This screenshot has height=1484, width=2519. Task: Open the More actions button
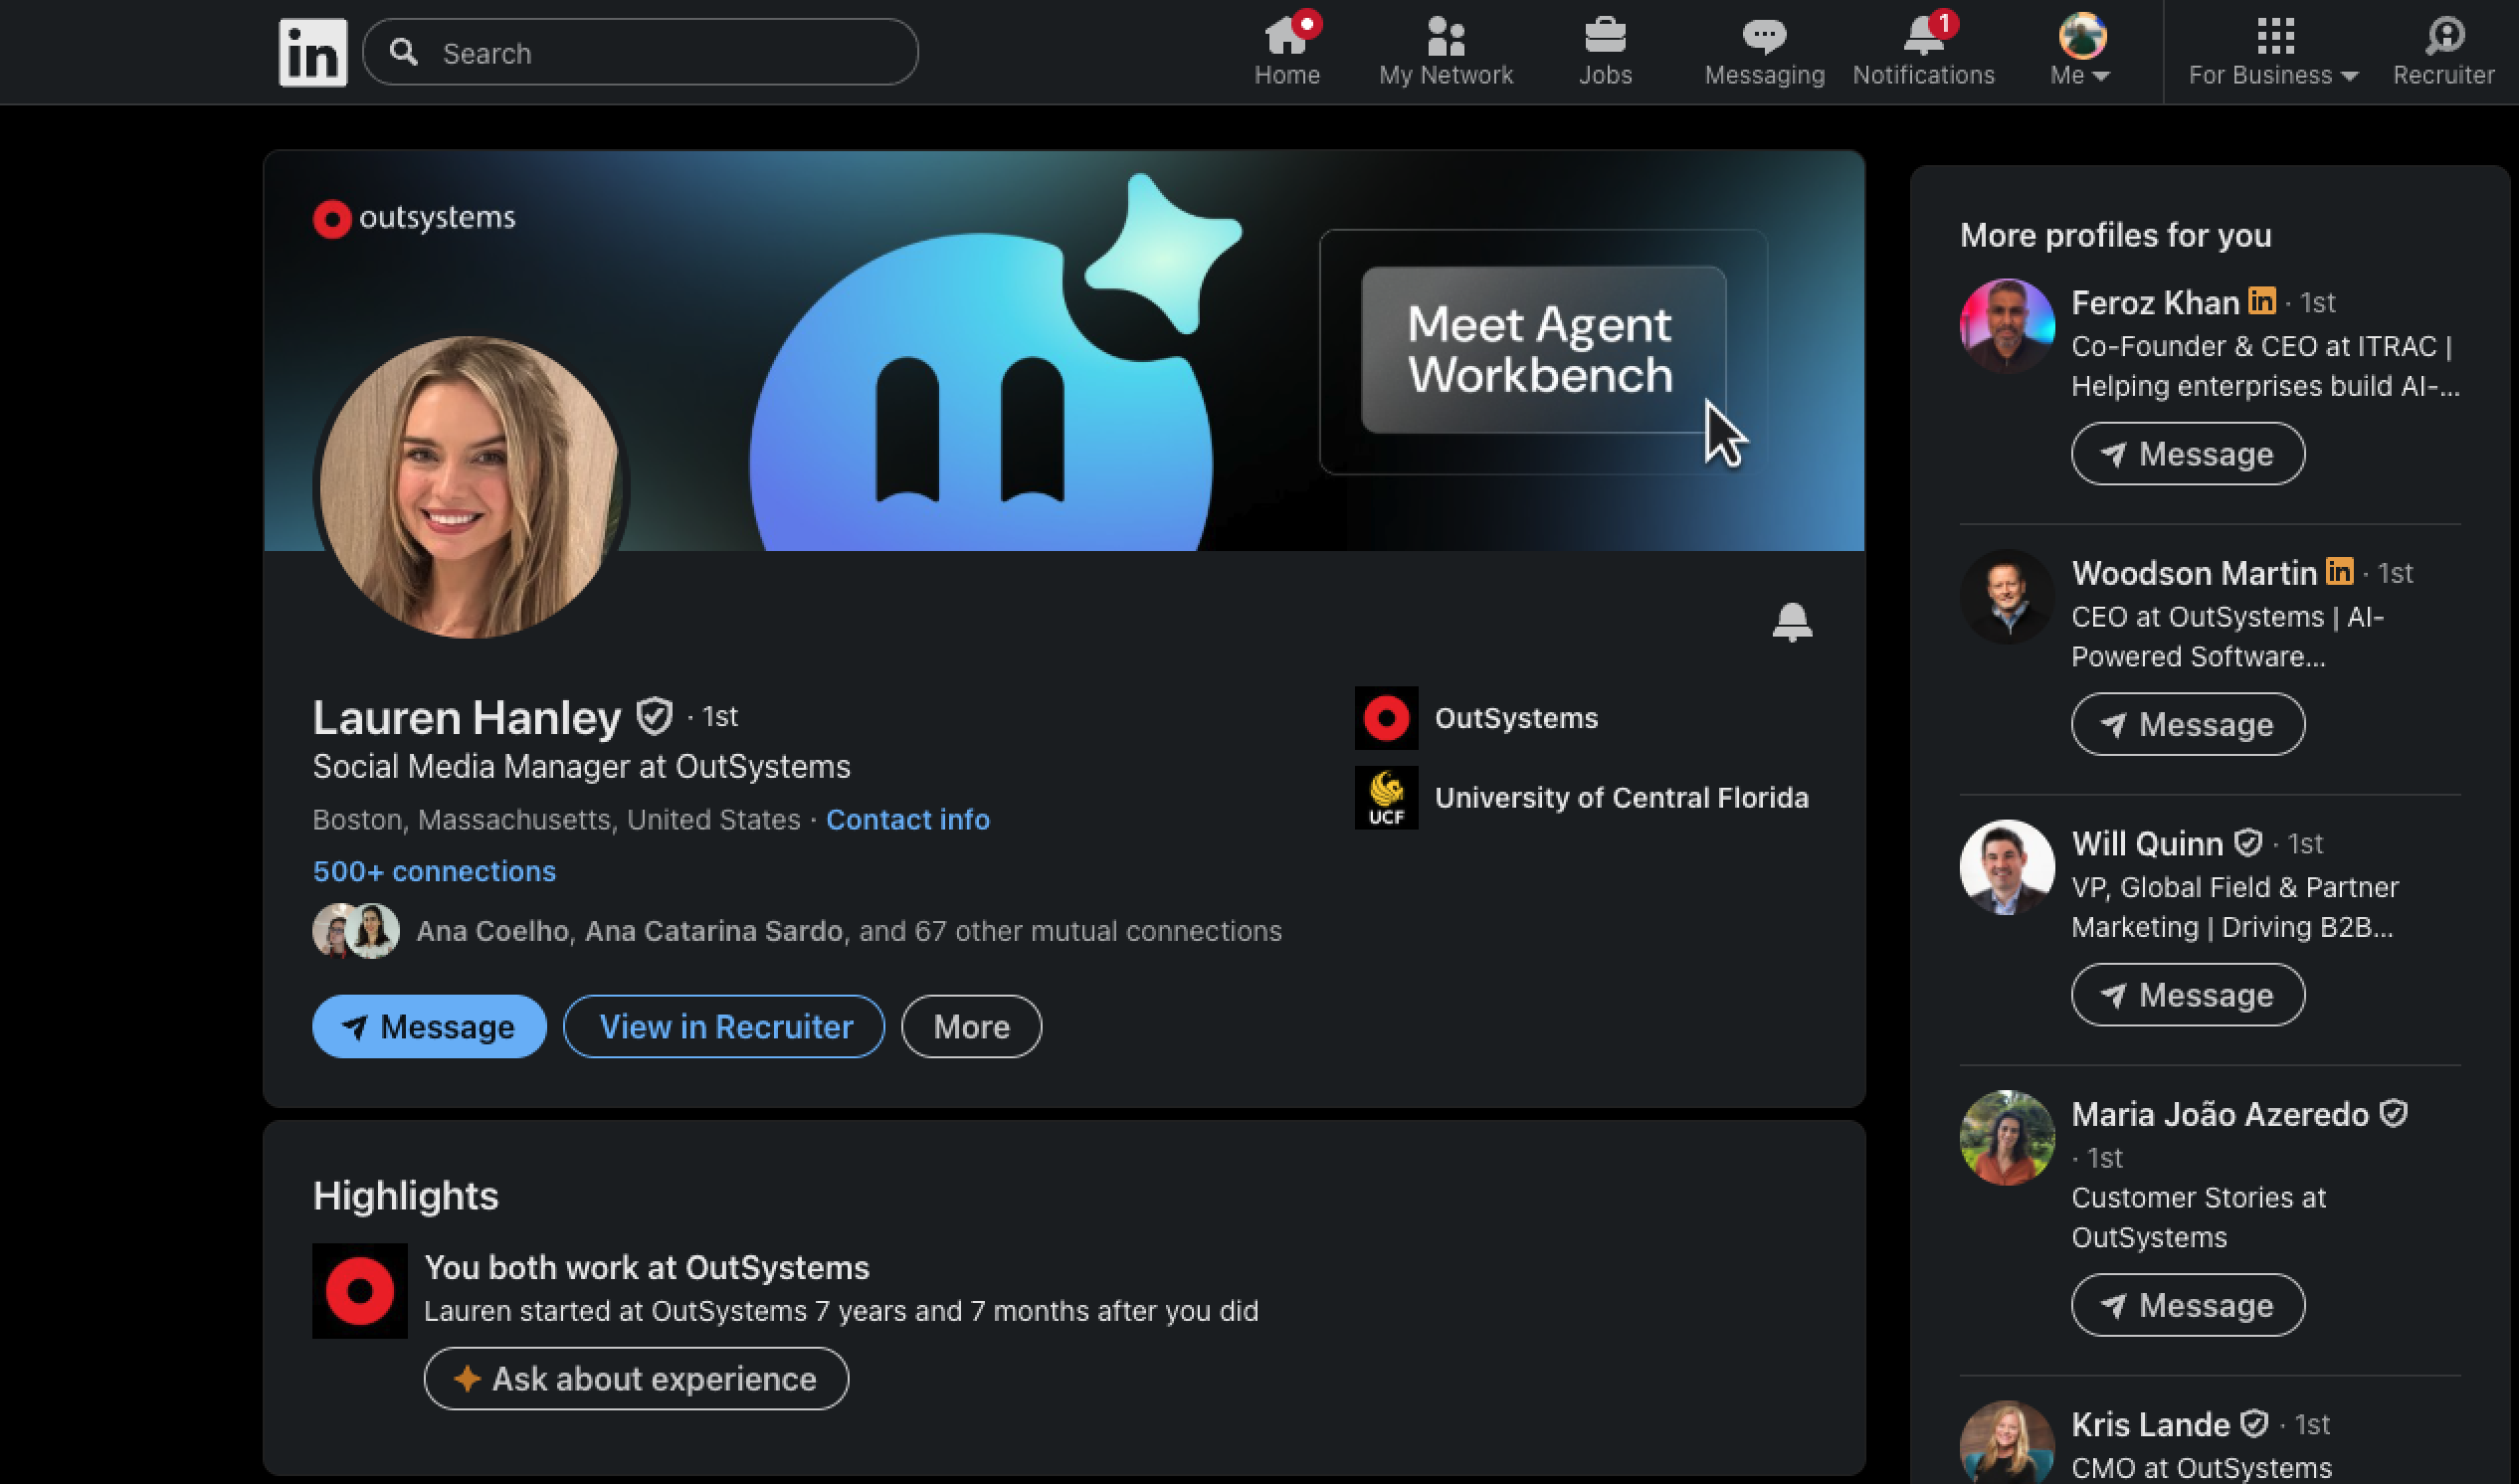click(x=970, y=1027)
